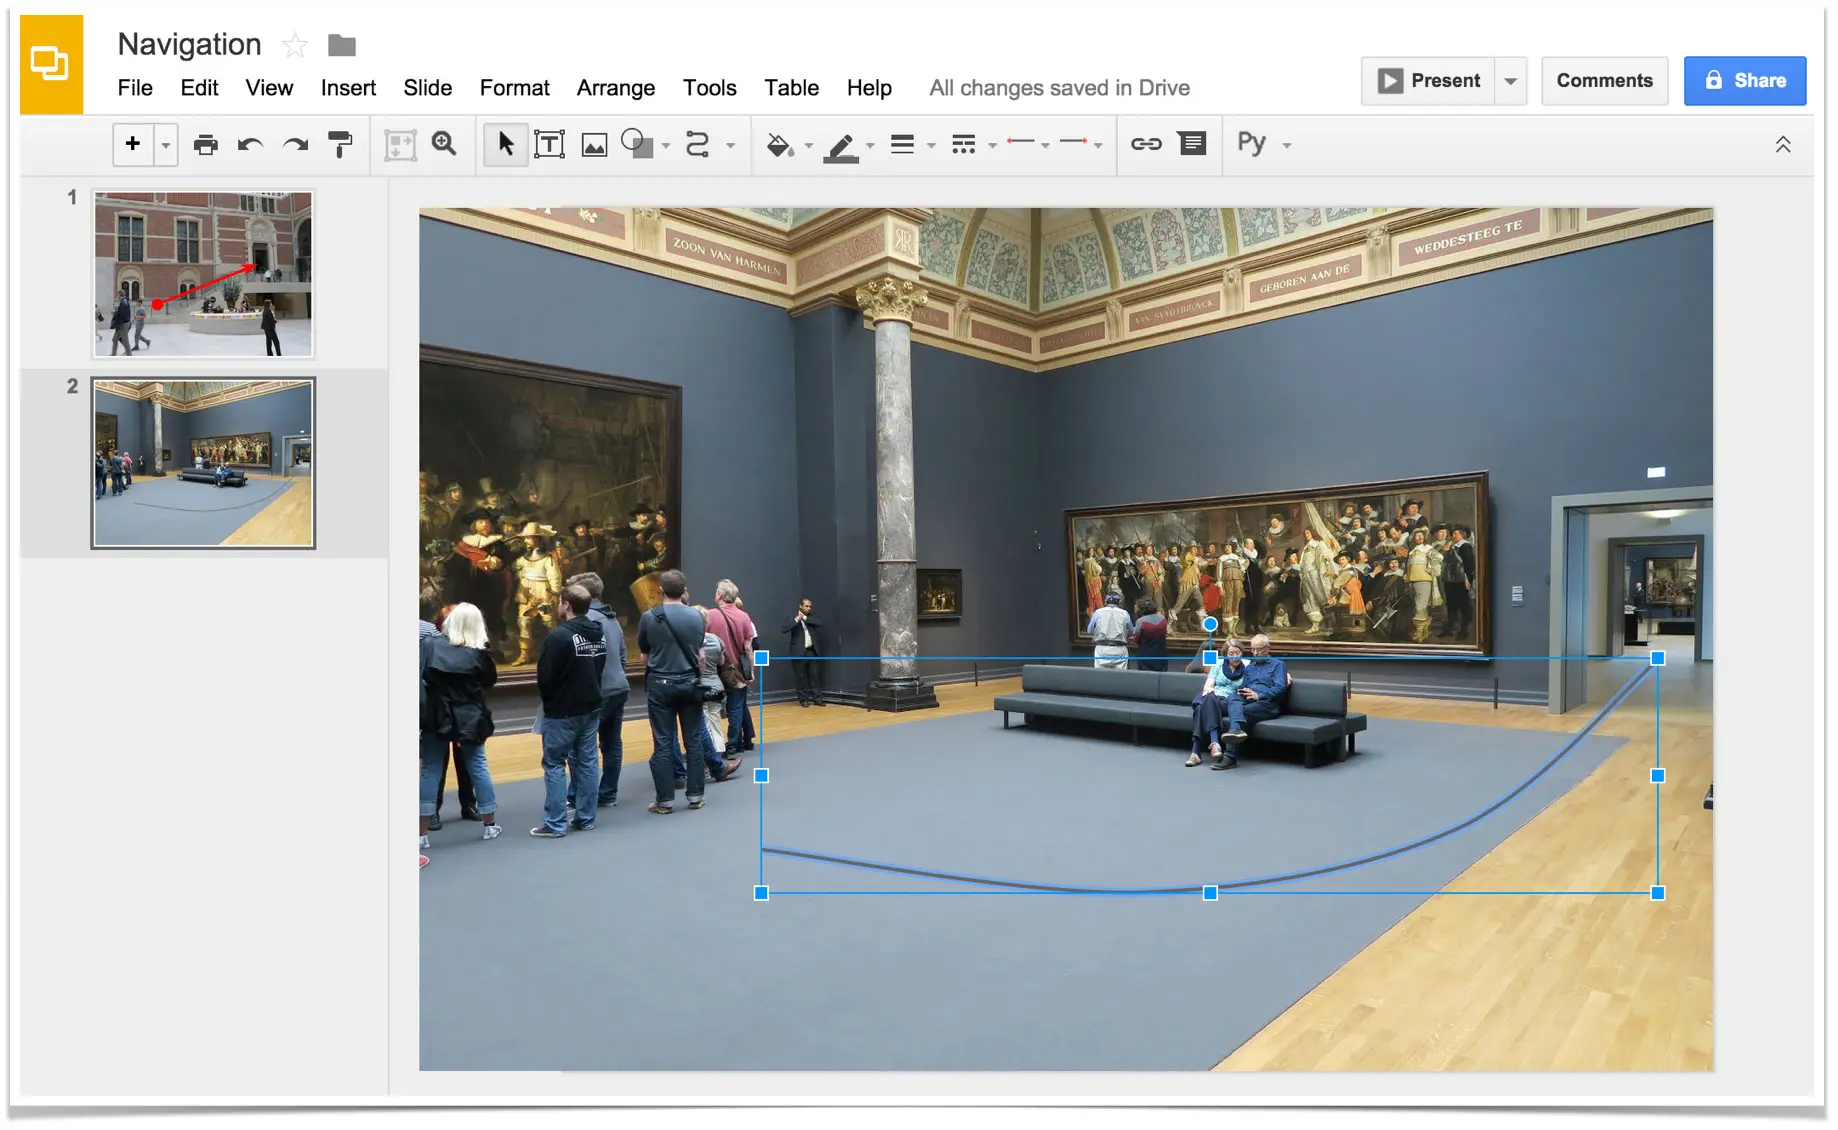Choose the select arrow tool
The image size is (1838, 1130).
point(506,144)
